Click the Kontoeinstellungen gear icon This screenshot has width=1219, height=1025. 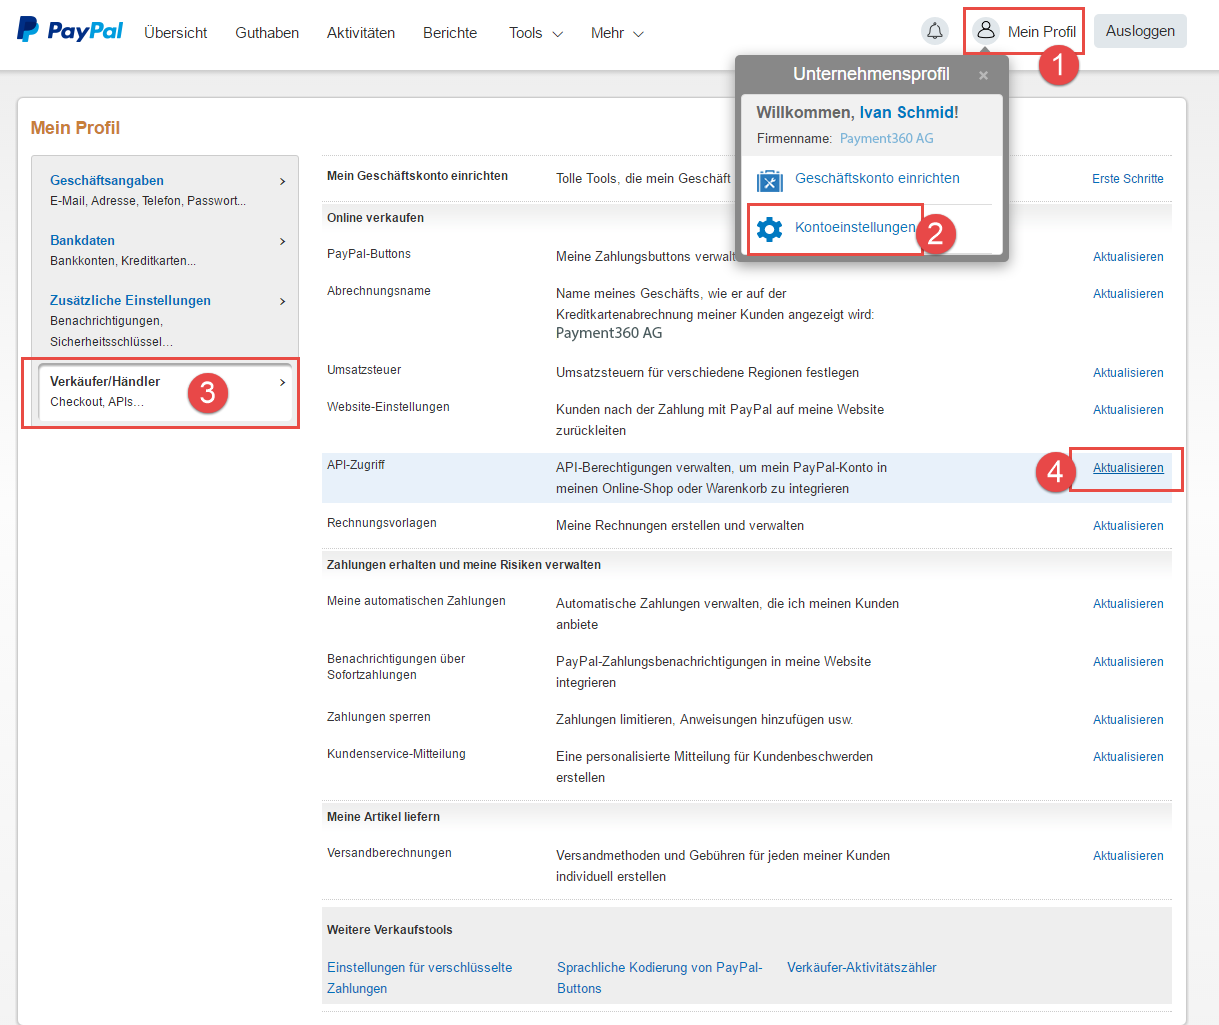point(769,229)
